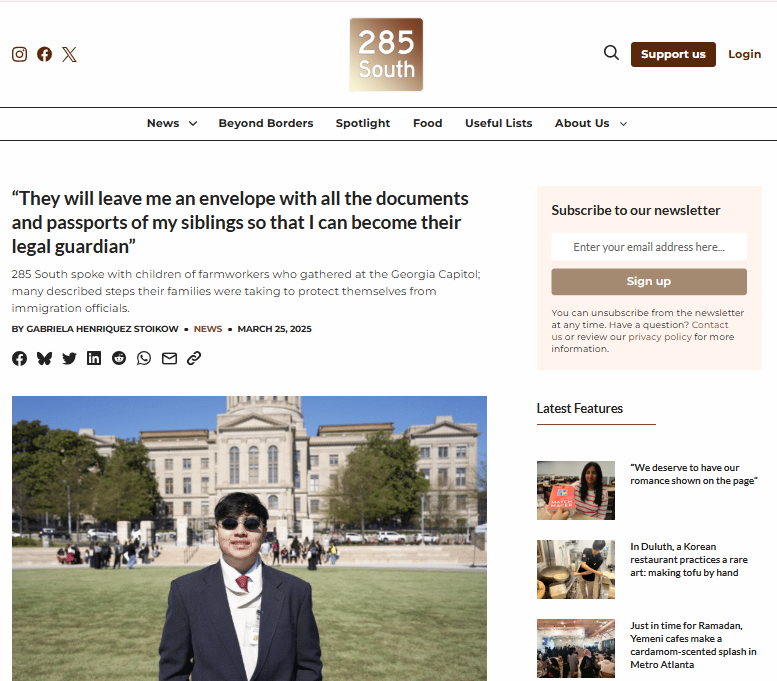Viewport: 777px width, 681px height.
Task: Expand the News dropdown chevron
Action: pyautogui.click(x=193, y=123)
